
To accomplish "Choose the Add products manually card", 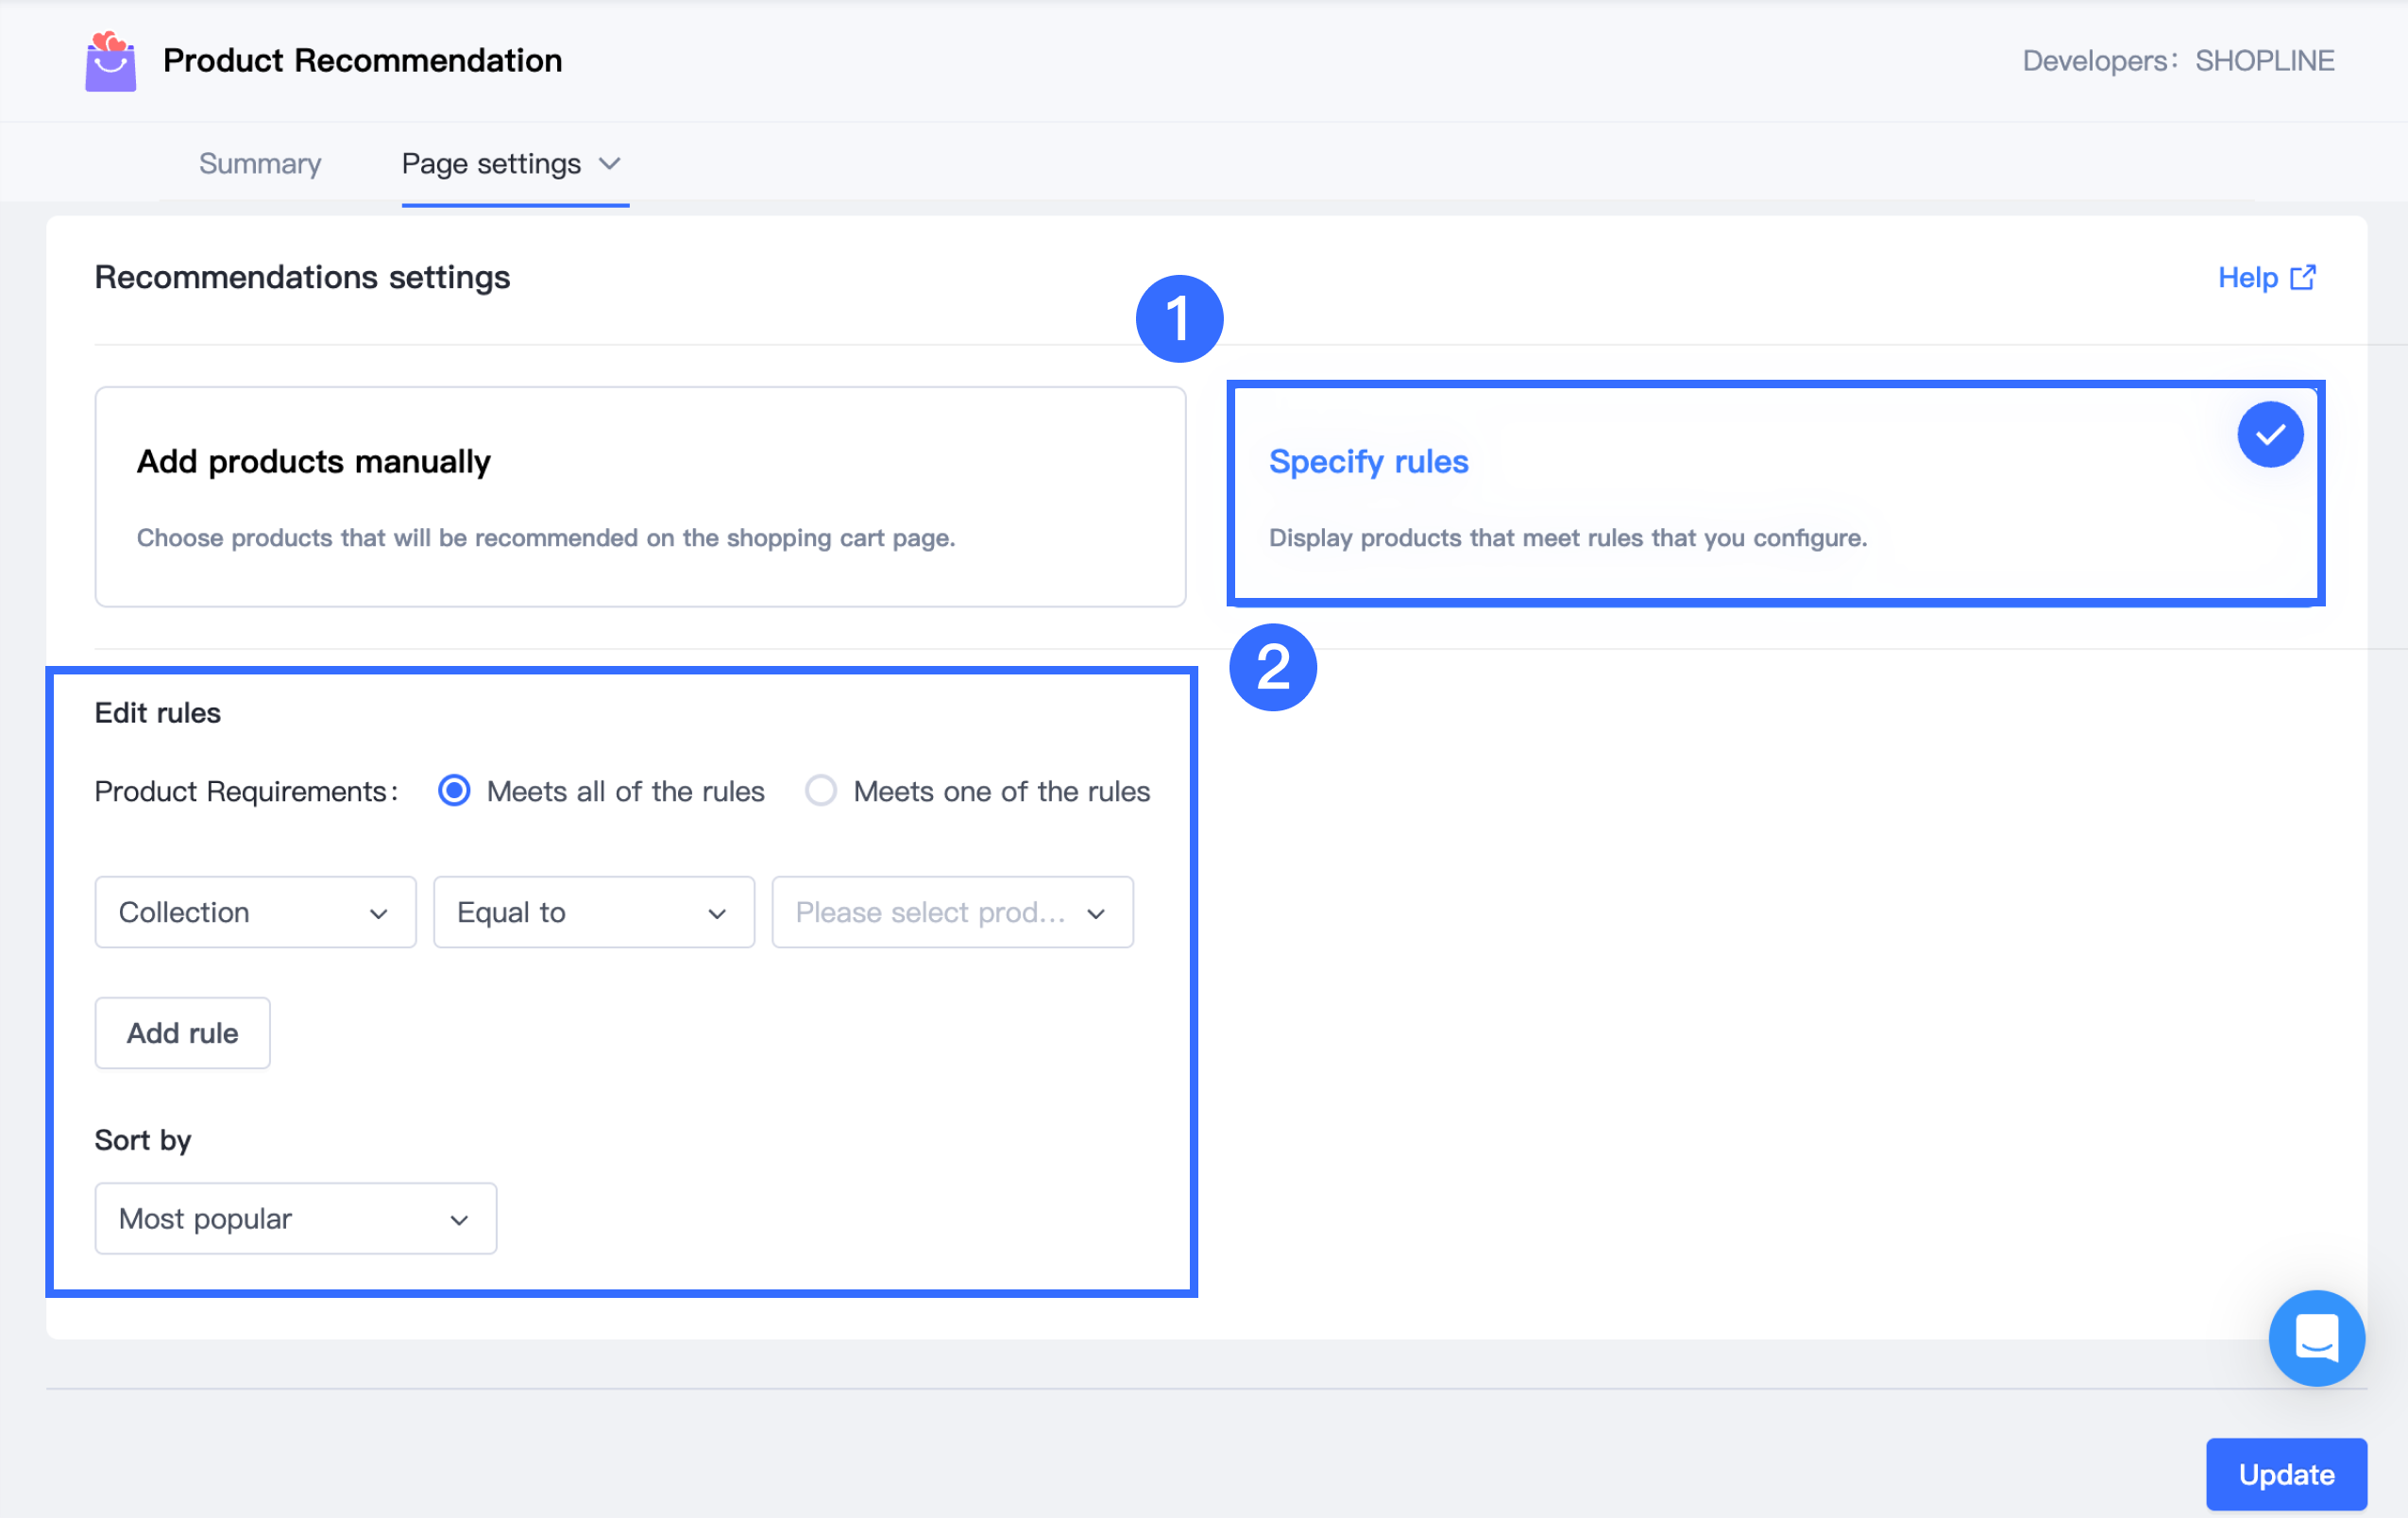I will coord(640,497).
